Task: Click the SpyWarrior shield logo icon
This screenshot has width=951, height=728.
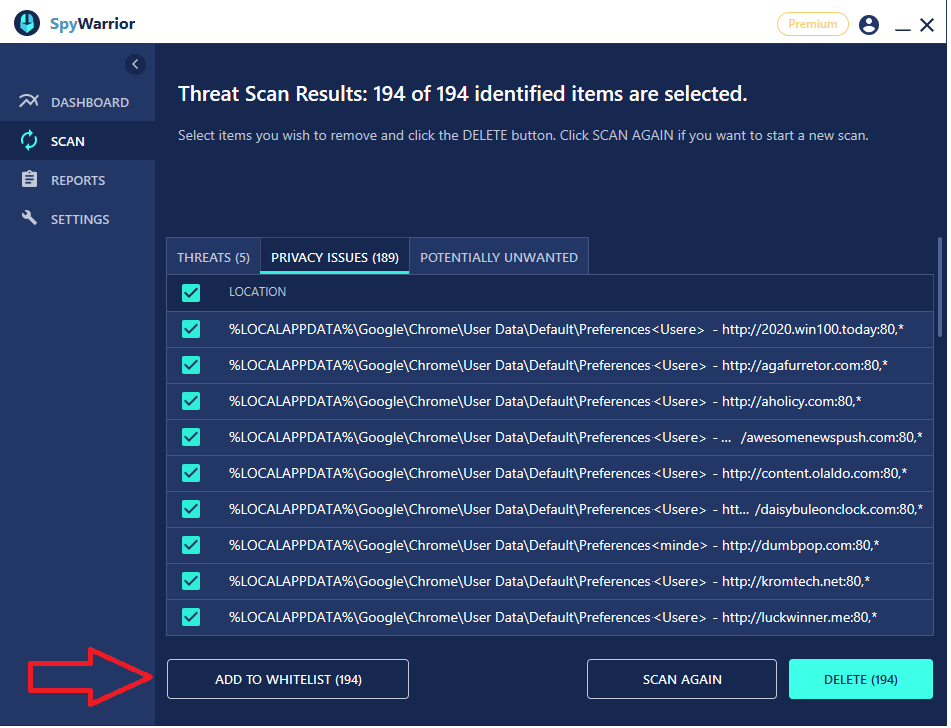Action: (x=27, y=24)
